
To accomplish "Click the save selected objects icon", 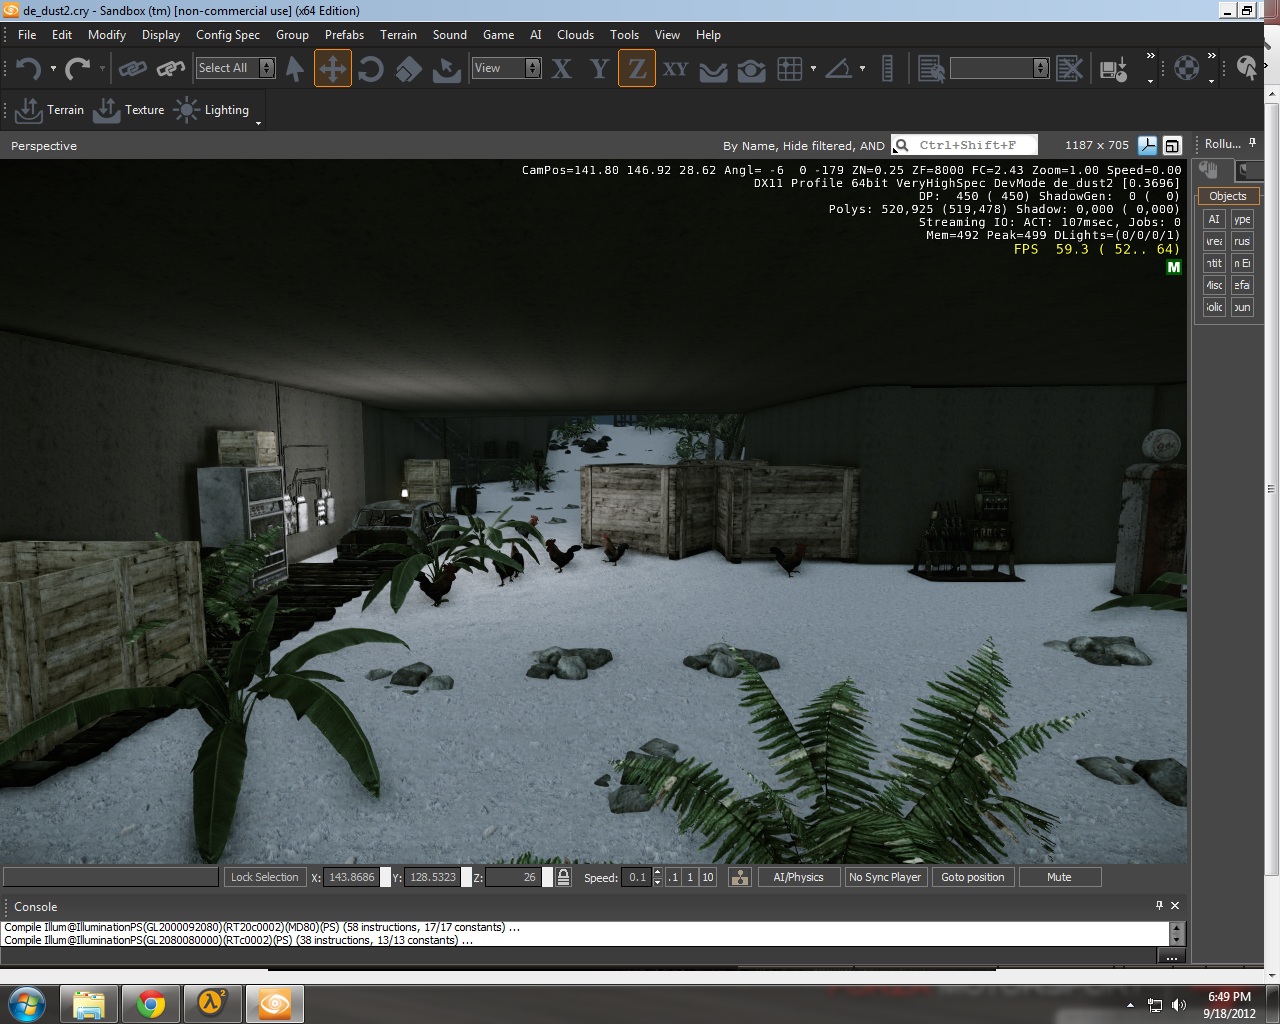I will [x=1114, y=69].
